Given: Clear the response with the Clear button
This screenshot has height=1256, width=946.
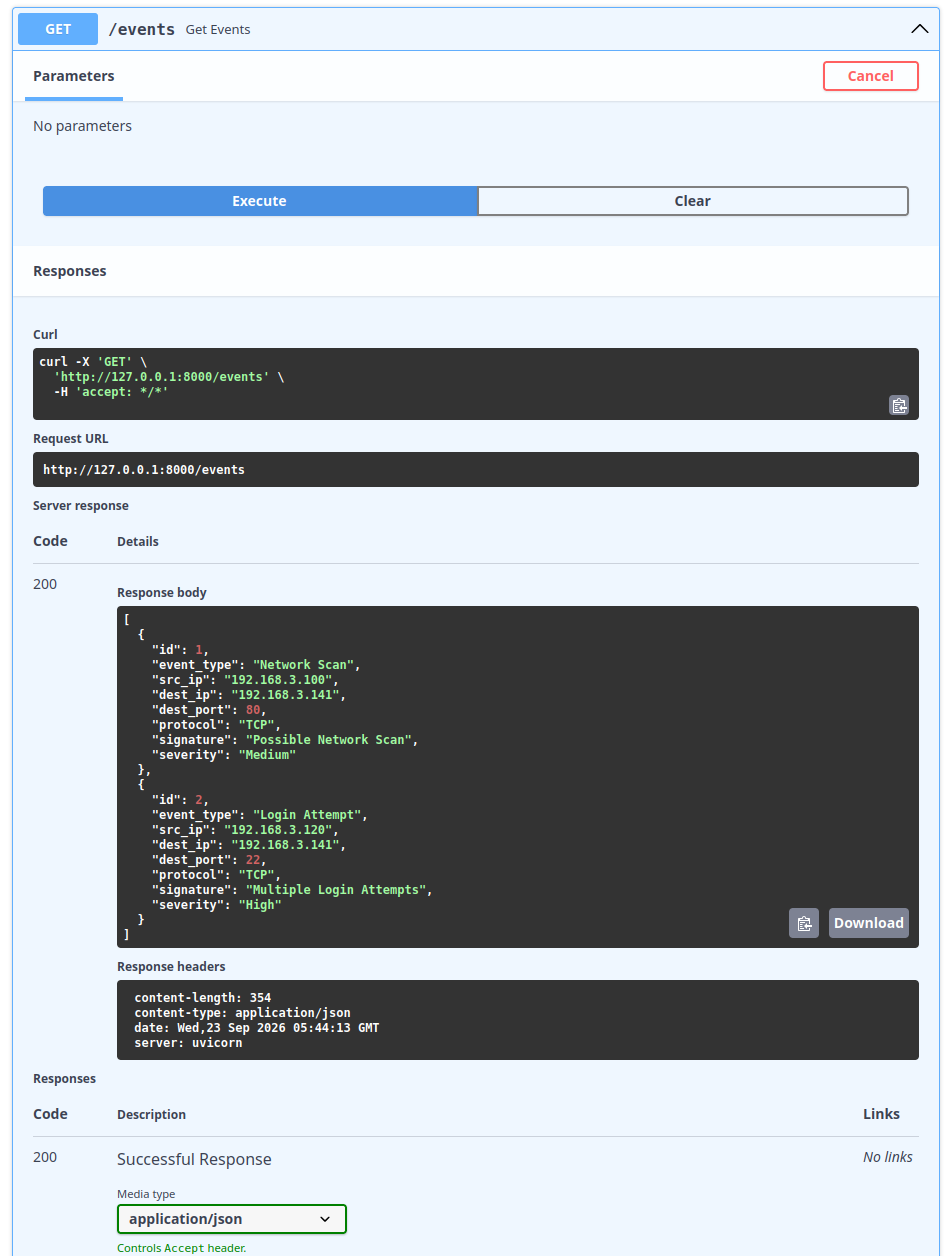Looking at the screenshot, I should (693, 201).
